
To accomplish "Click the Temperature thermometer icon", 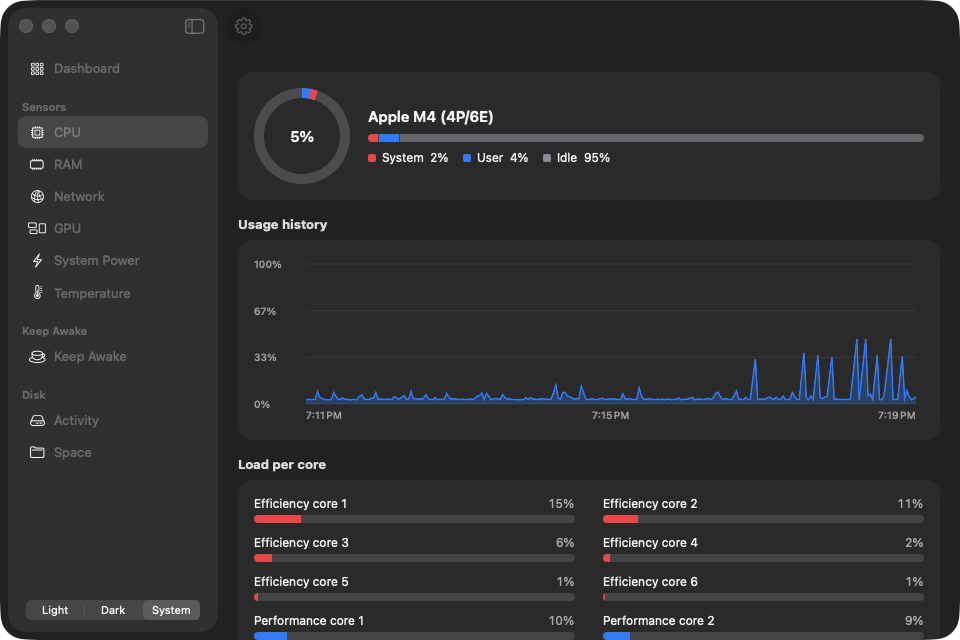I will point(37,293).
